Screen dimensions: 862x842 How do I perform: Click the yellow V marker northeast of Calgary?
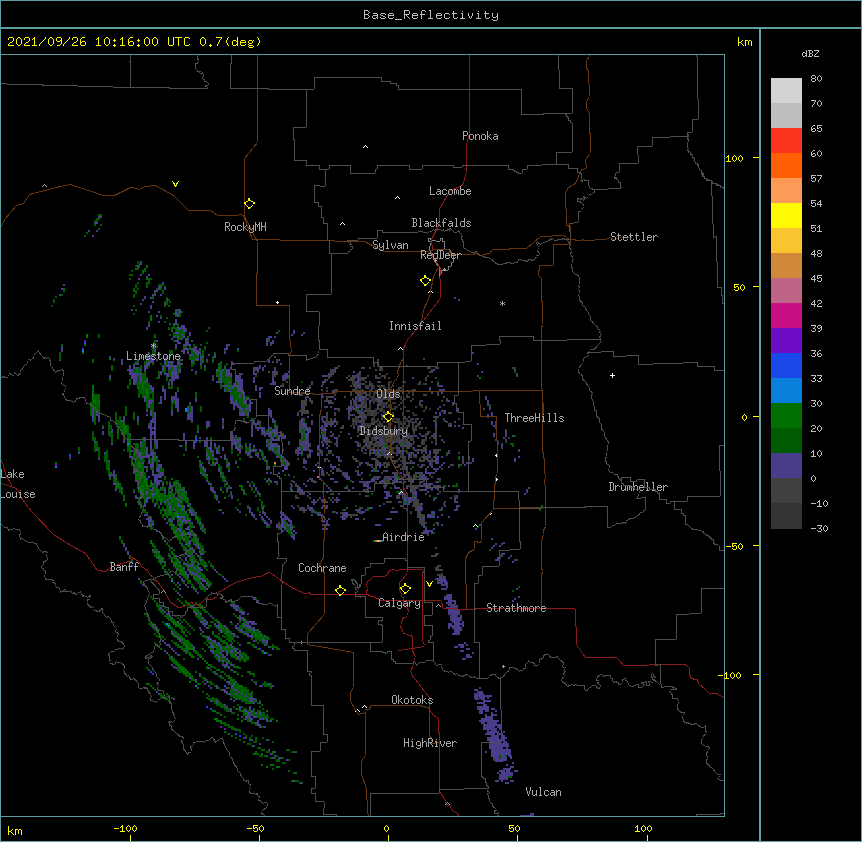pyautogui.click(x=429, y=584)
